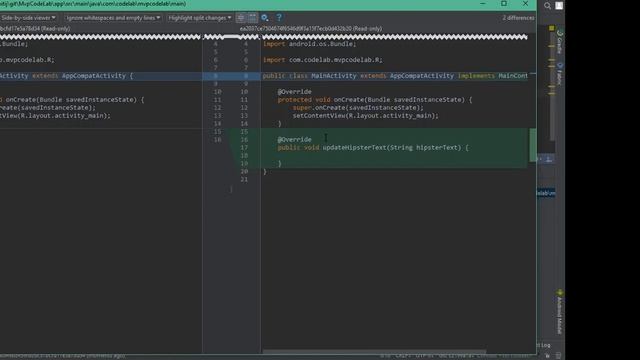The image size is (640, 360).
Task: Click the horizontal scrollbar in right pane
Action: [x=374, y=351]
